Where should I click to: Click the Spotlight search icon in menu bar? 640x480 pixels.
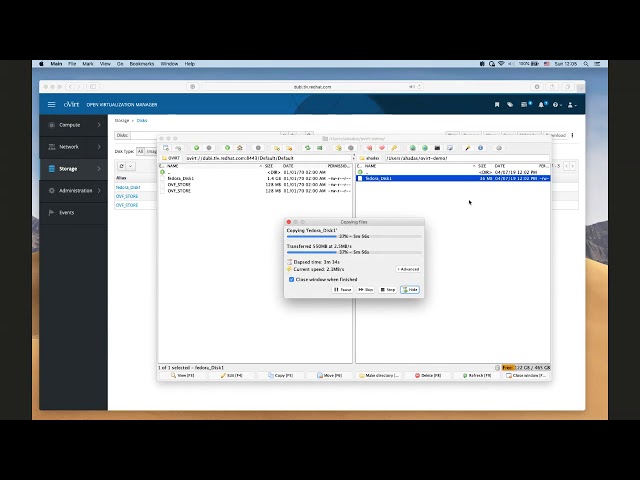(586, 64)
